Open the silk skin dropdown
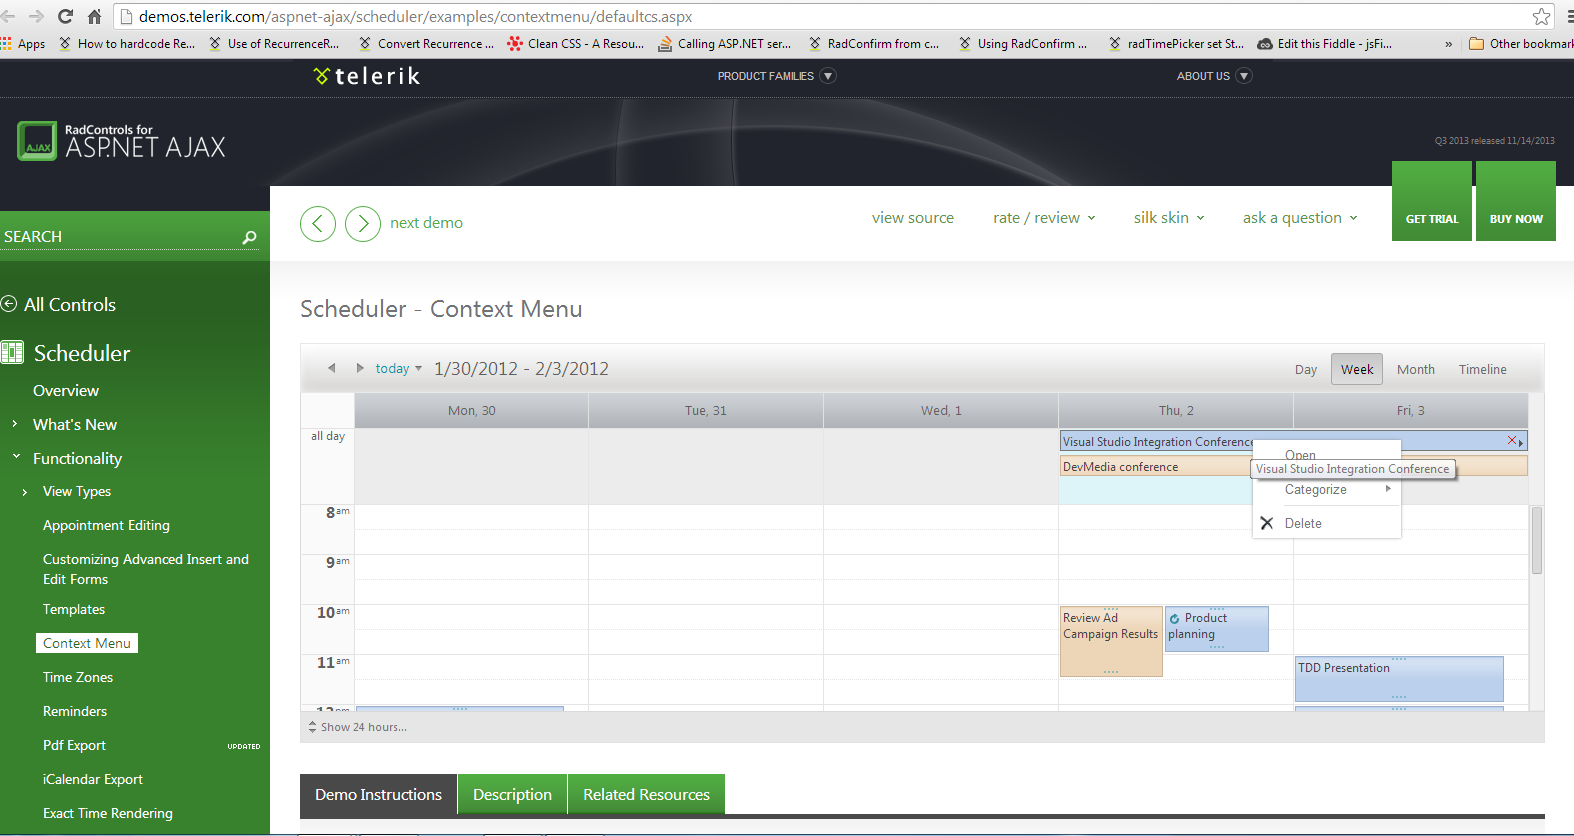 [1169, 218]
